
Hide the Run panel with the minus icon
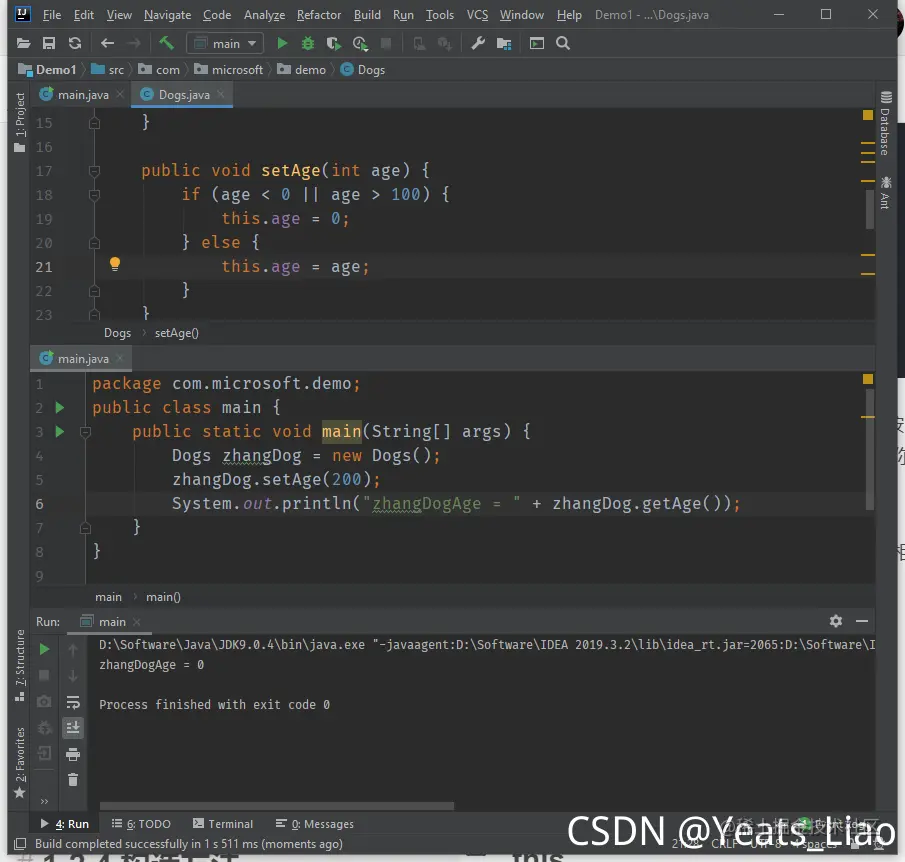[x=862, y=621]
